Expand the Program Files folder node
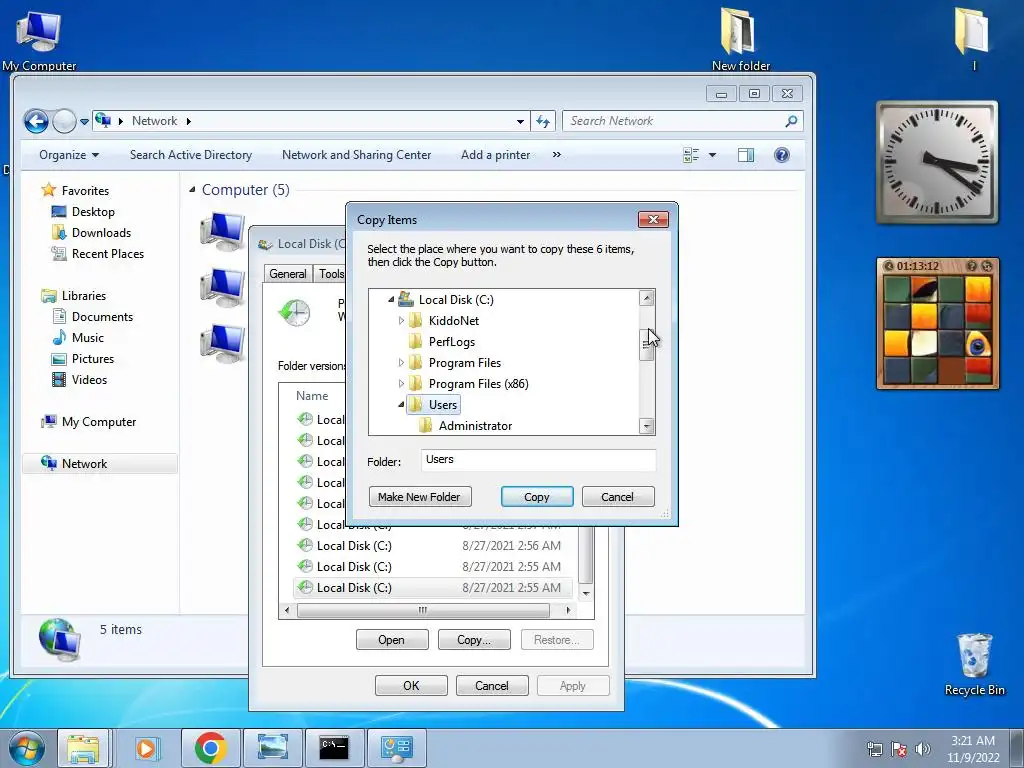 coord(401,362)
